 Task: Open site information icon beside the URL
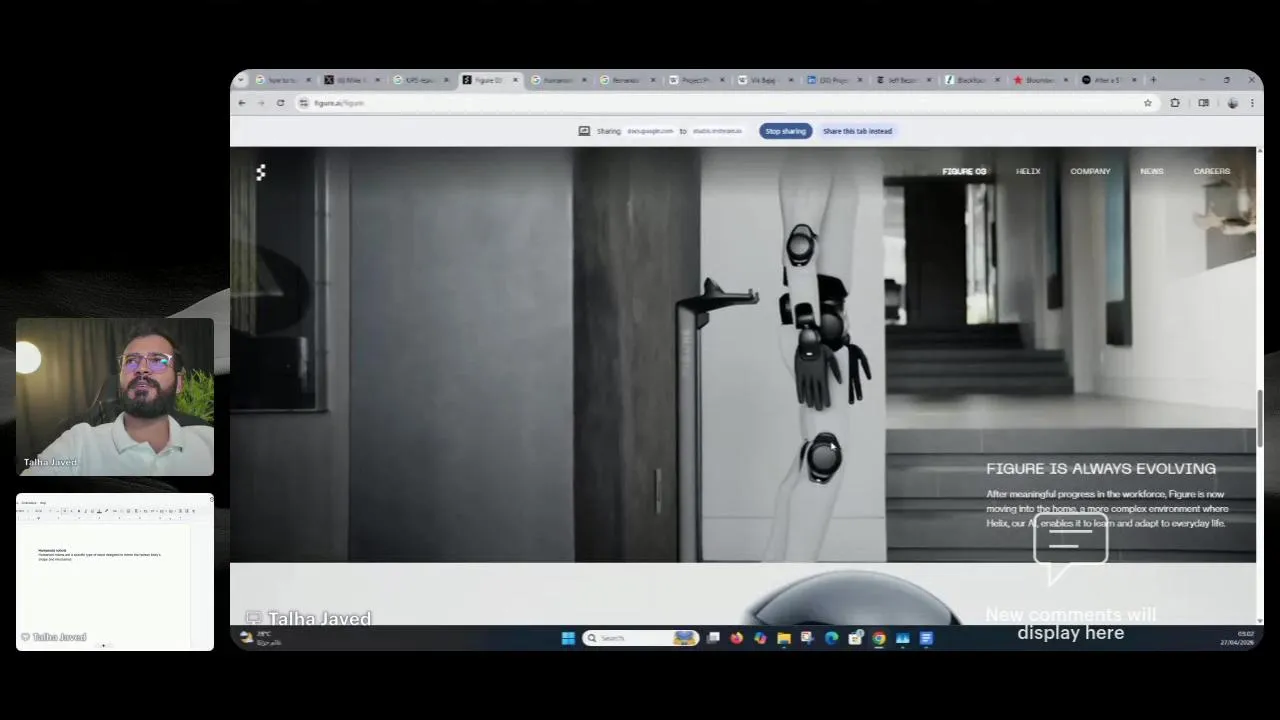tap(303, 103)
